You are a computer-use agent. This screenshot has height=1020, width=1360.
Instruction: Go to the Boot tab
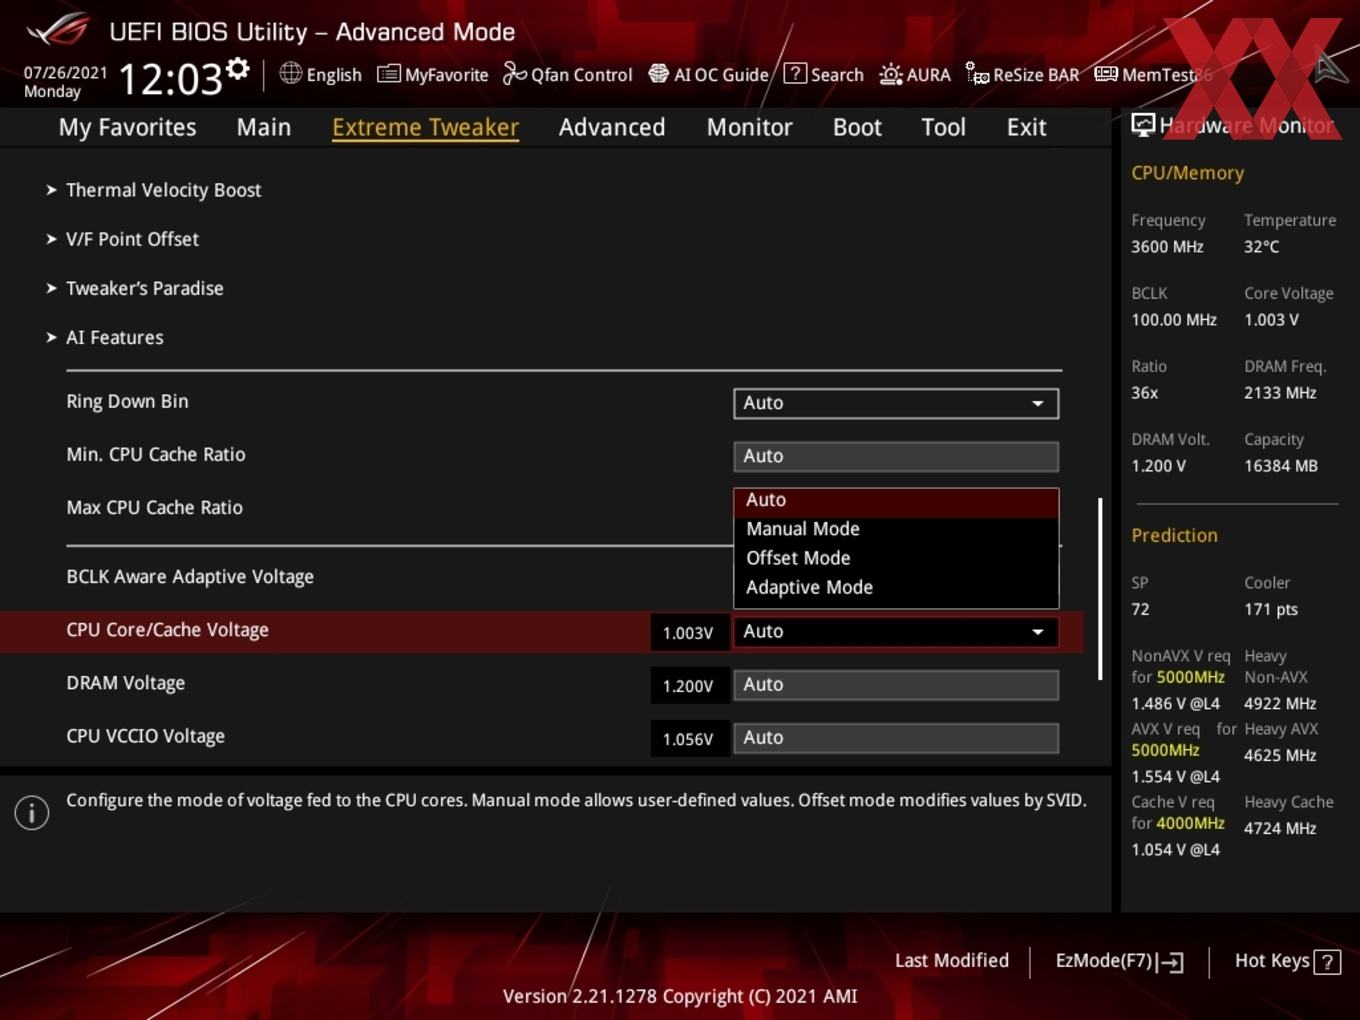857,127
